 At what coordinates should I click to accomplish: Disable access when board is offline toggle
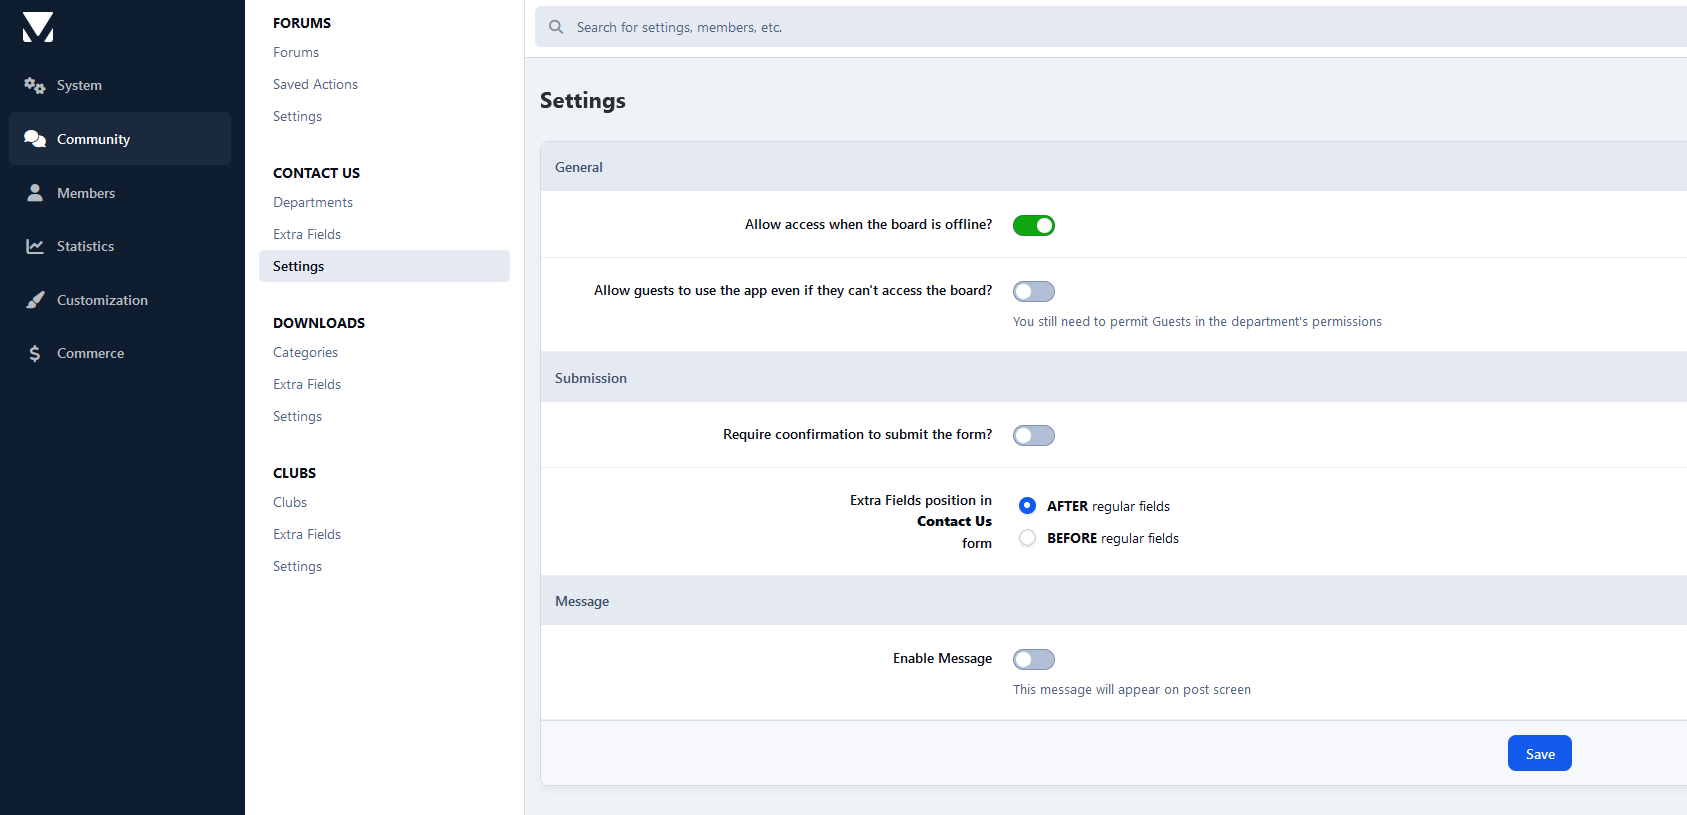tap(1033, 225)
